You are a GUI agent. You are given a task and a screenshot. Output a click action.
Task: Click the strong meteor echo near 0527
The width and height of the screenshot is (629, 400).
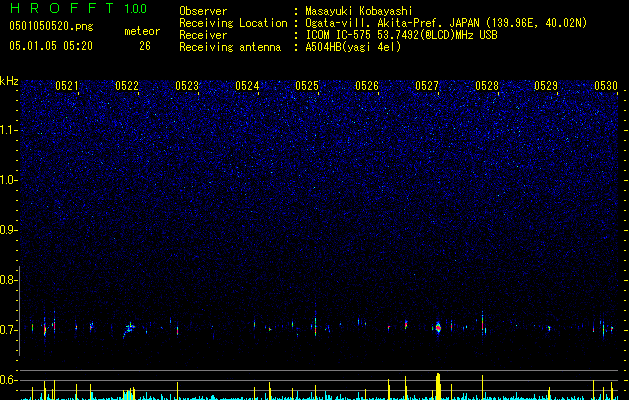[x=438, y=327]
